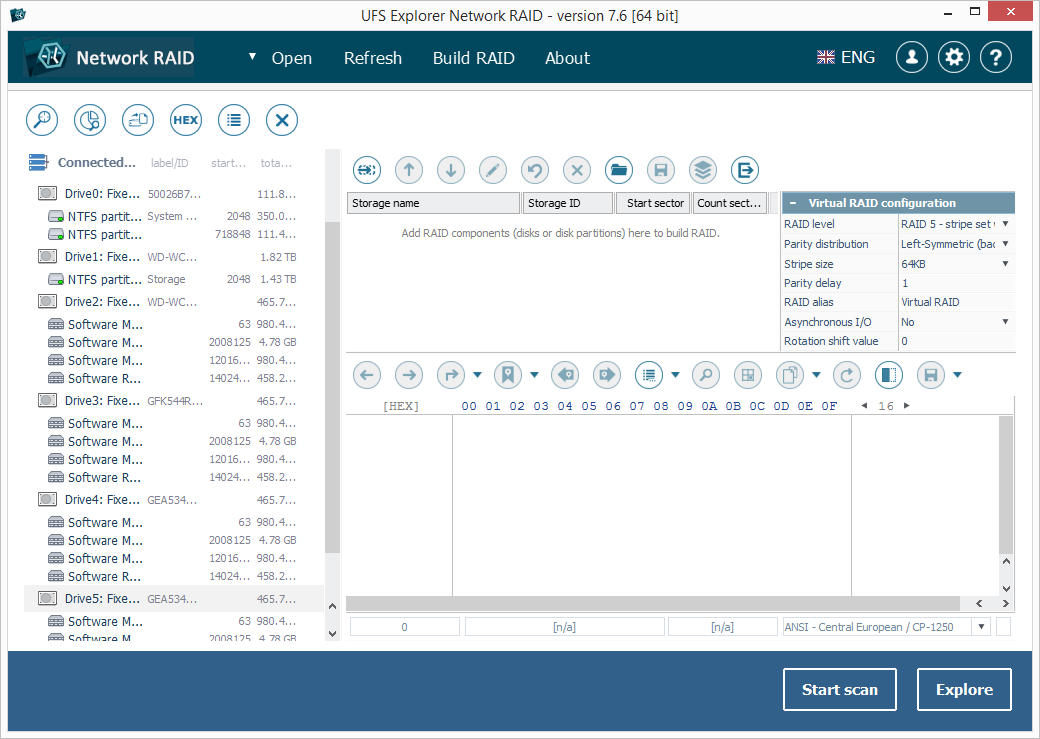Expand hex save options dropdown arrow

[957, 375]
